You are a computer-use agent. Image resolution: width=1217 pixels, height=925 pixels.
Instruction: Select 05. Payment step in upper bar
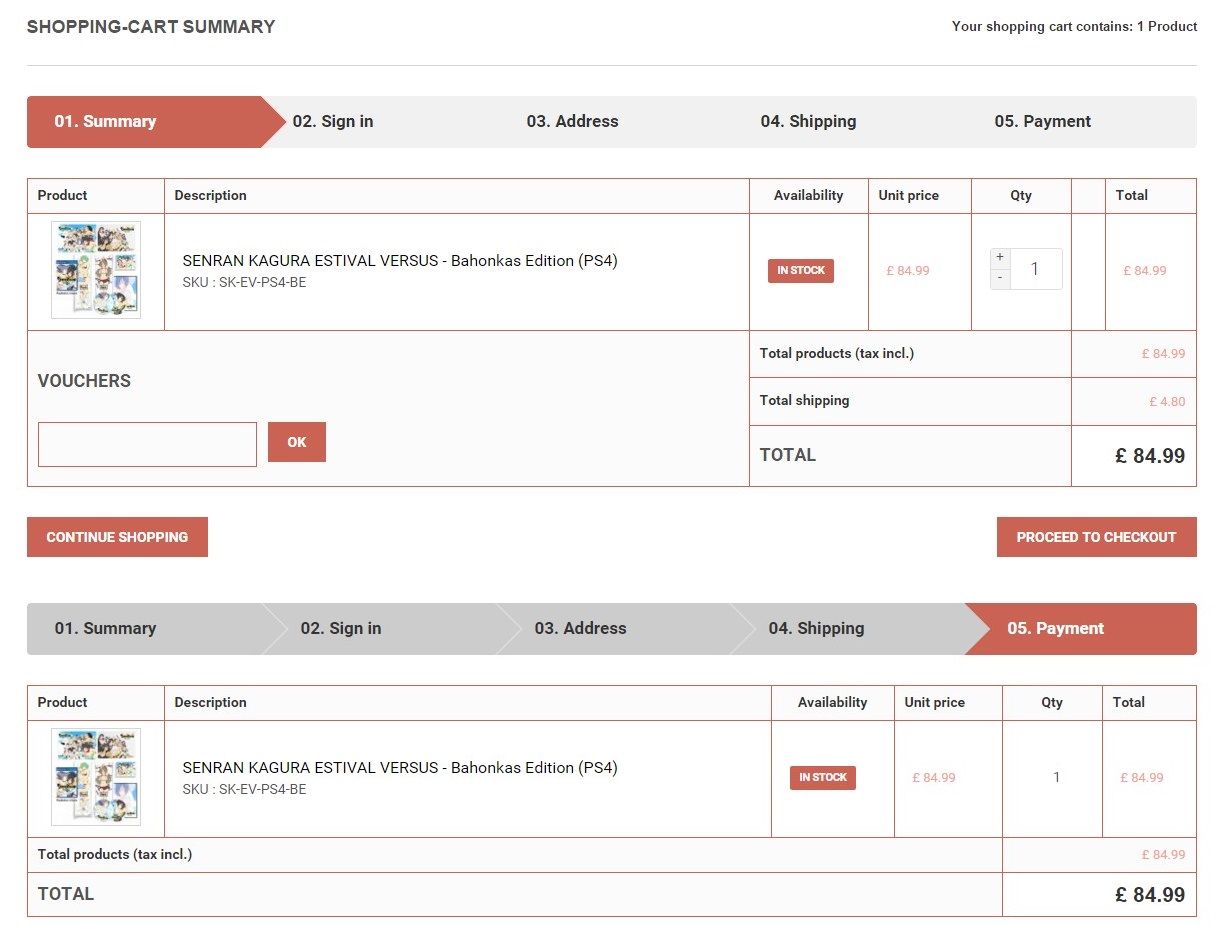pyautogui.click(x=1042, y=122)
